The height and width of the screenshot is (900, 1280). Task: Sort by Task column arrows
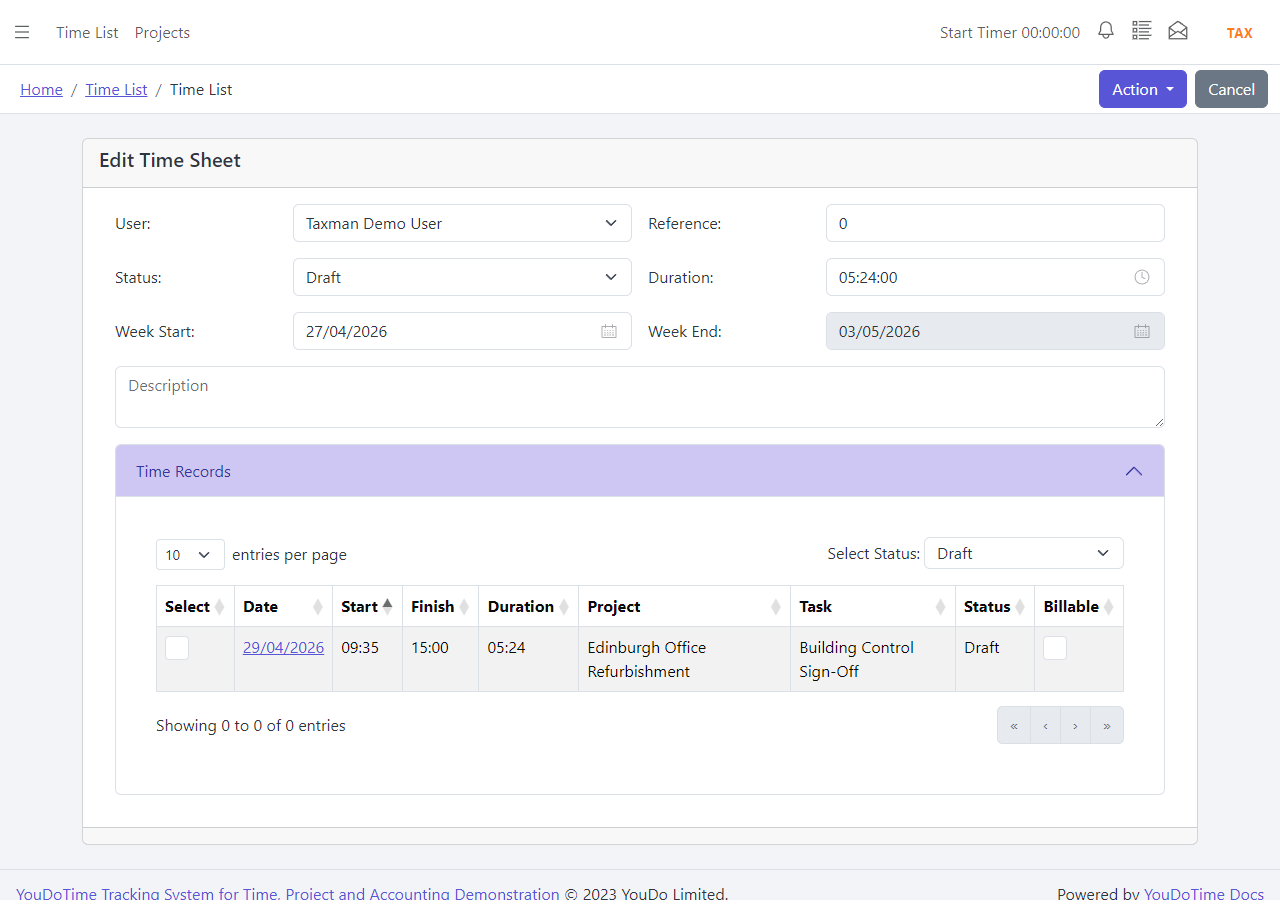click(941, 606)
